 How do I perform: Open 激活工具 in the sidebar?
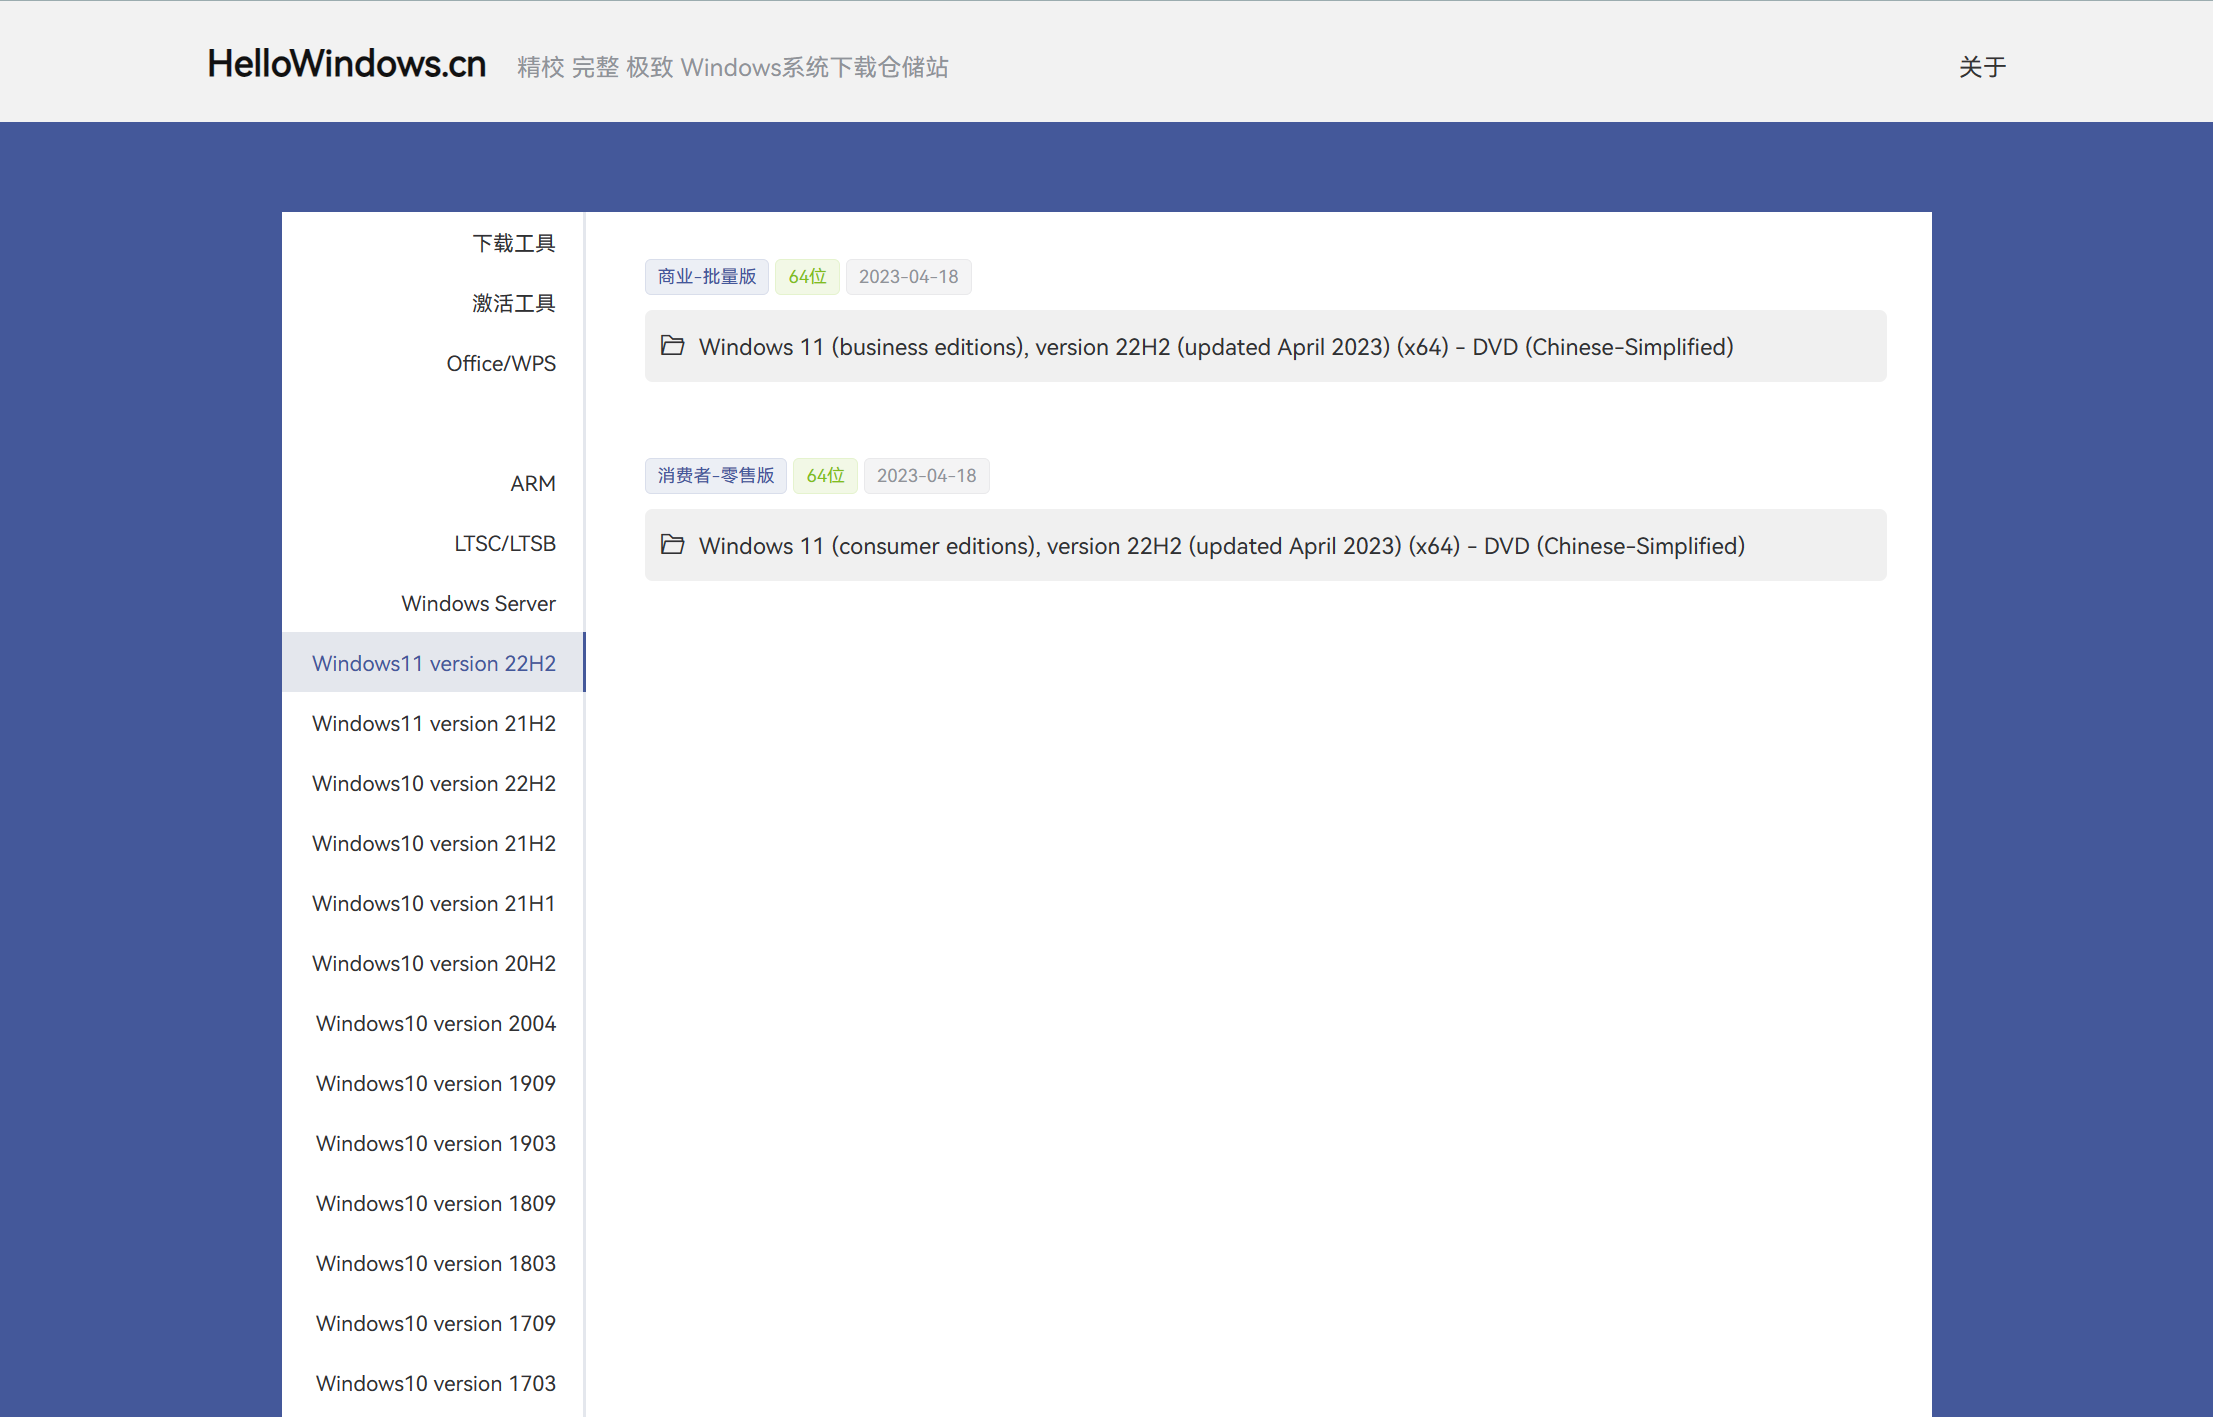point(513,303)
